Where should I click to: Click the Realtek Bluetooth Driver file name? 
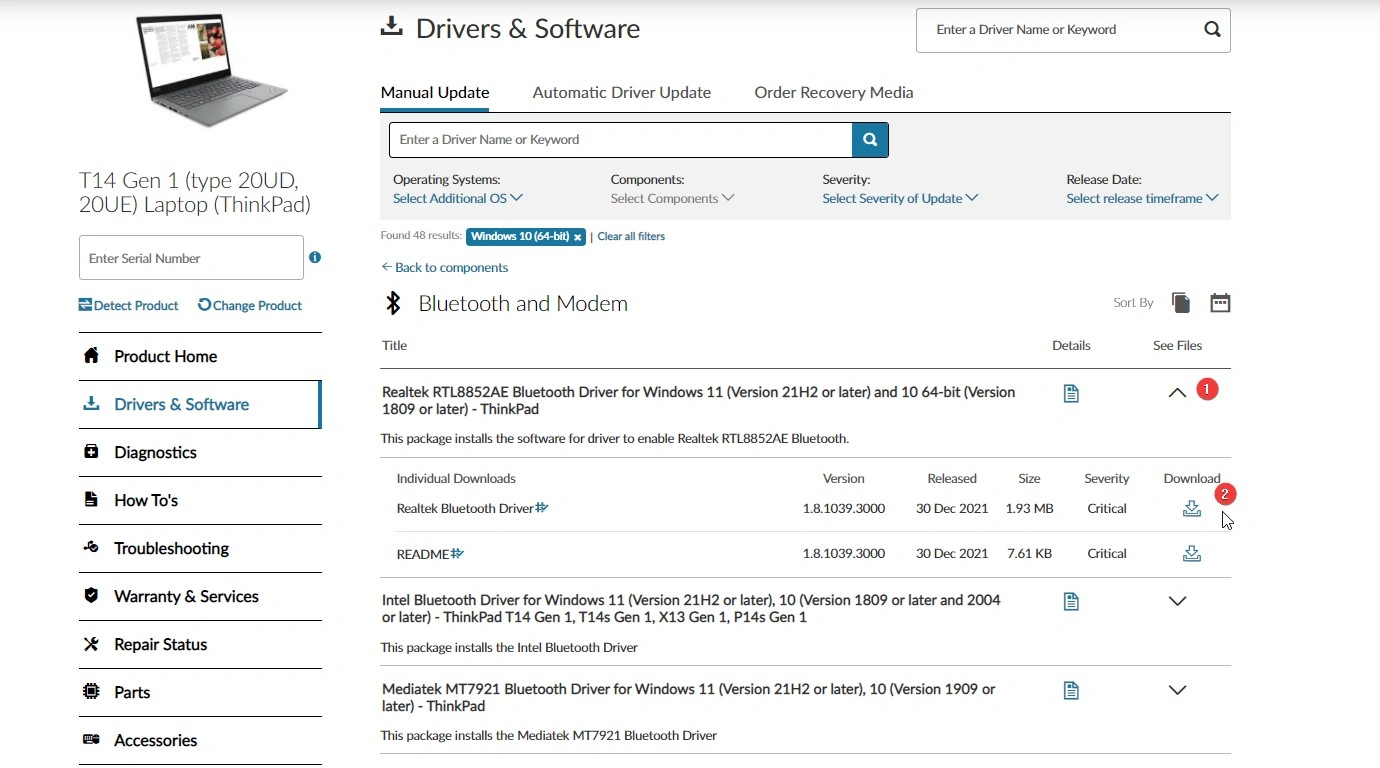click(x=465, y=508)
